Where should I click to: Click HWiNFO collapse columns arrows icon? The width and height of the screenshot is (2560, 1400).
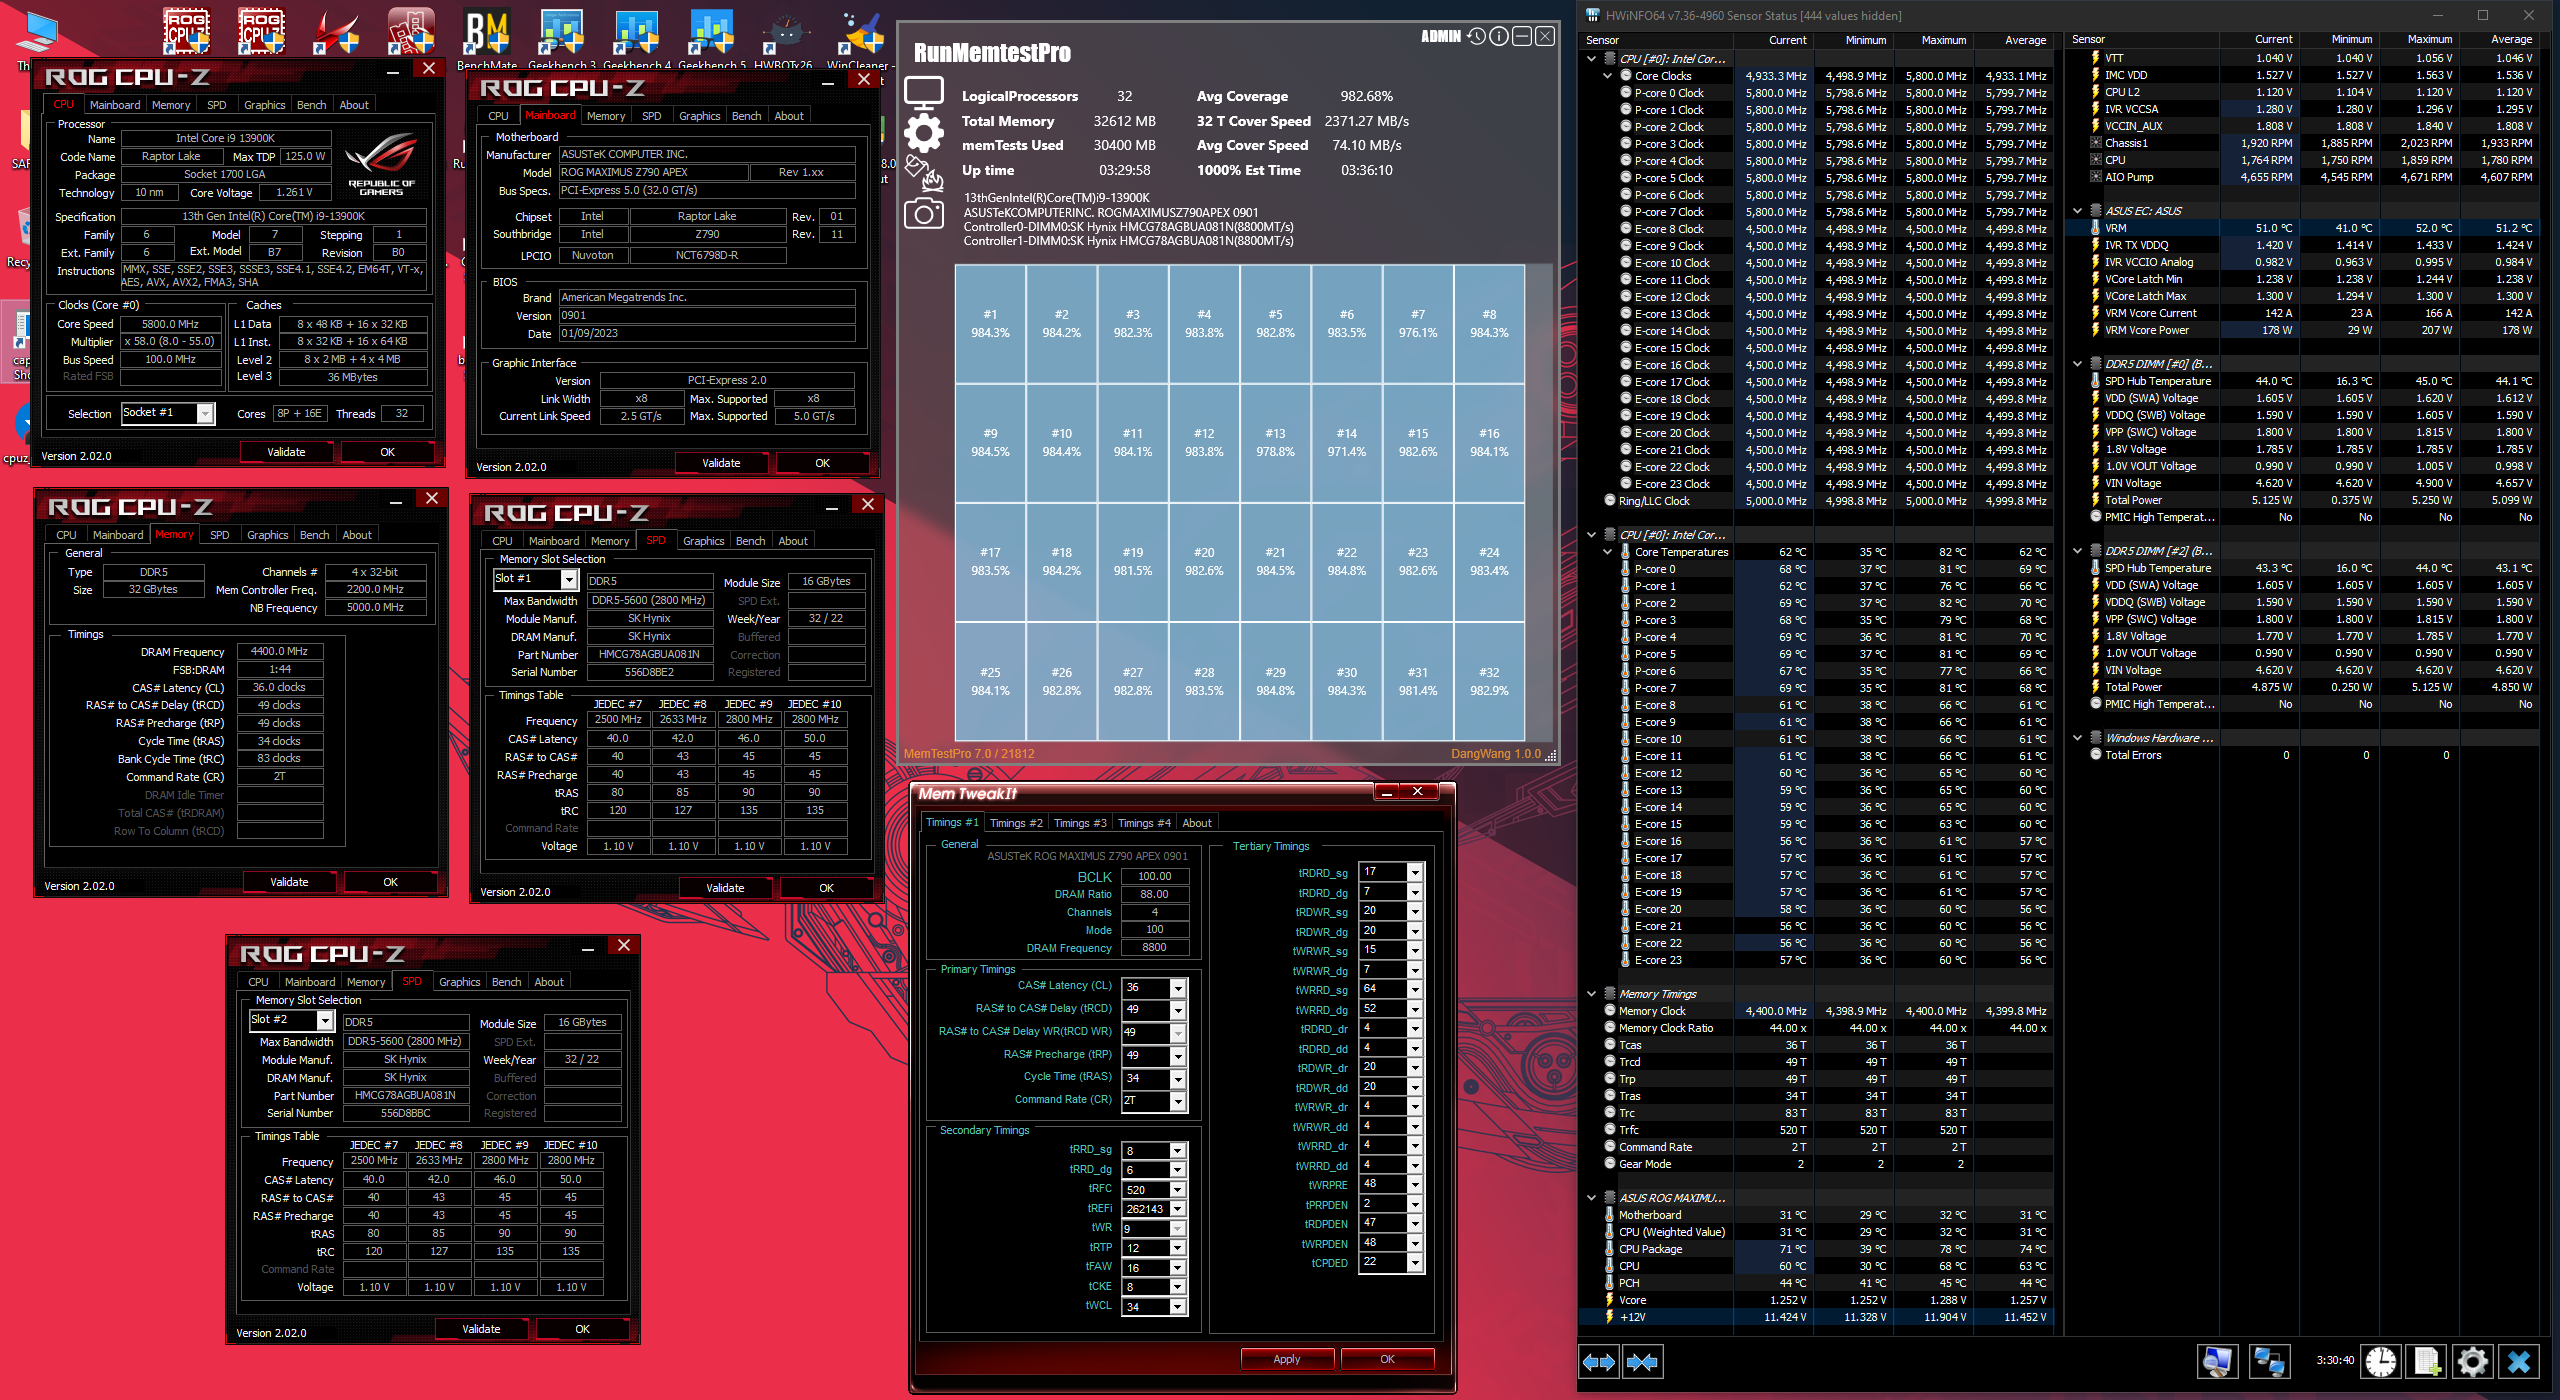coord(1642,1362)
